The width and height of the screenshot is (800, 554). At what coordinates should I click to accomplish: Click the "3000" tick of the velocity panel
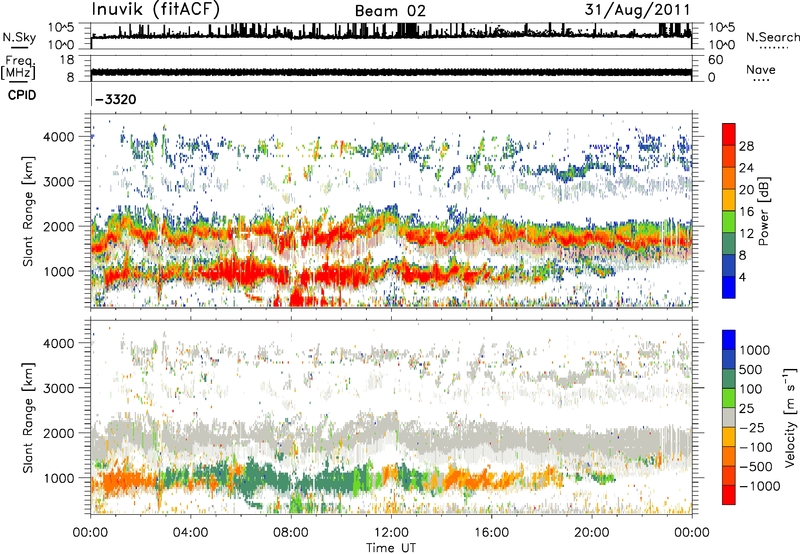(x=59, y=388)
